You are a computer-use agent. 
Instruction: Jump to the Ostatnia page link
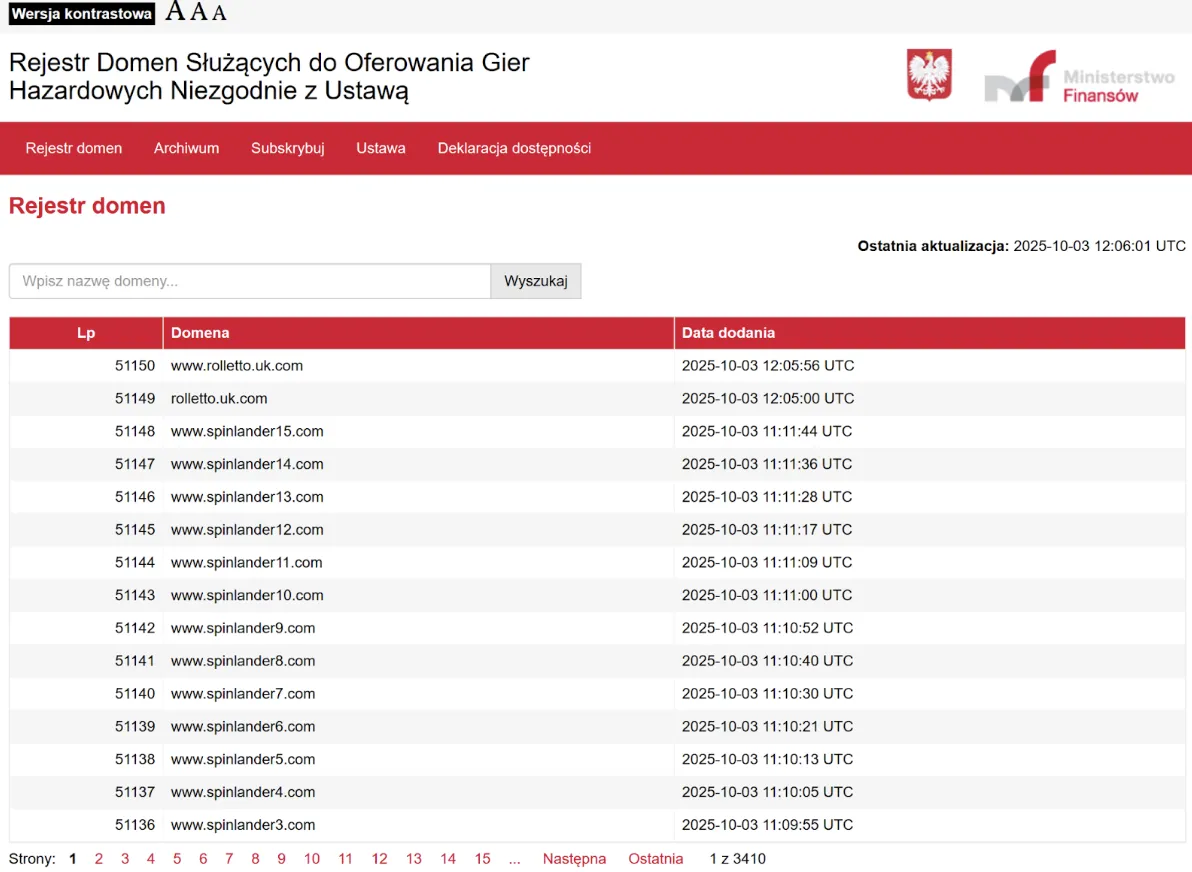pos(656,859)
